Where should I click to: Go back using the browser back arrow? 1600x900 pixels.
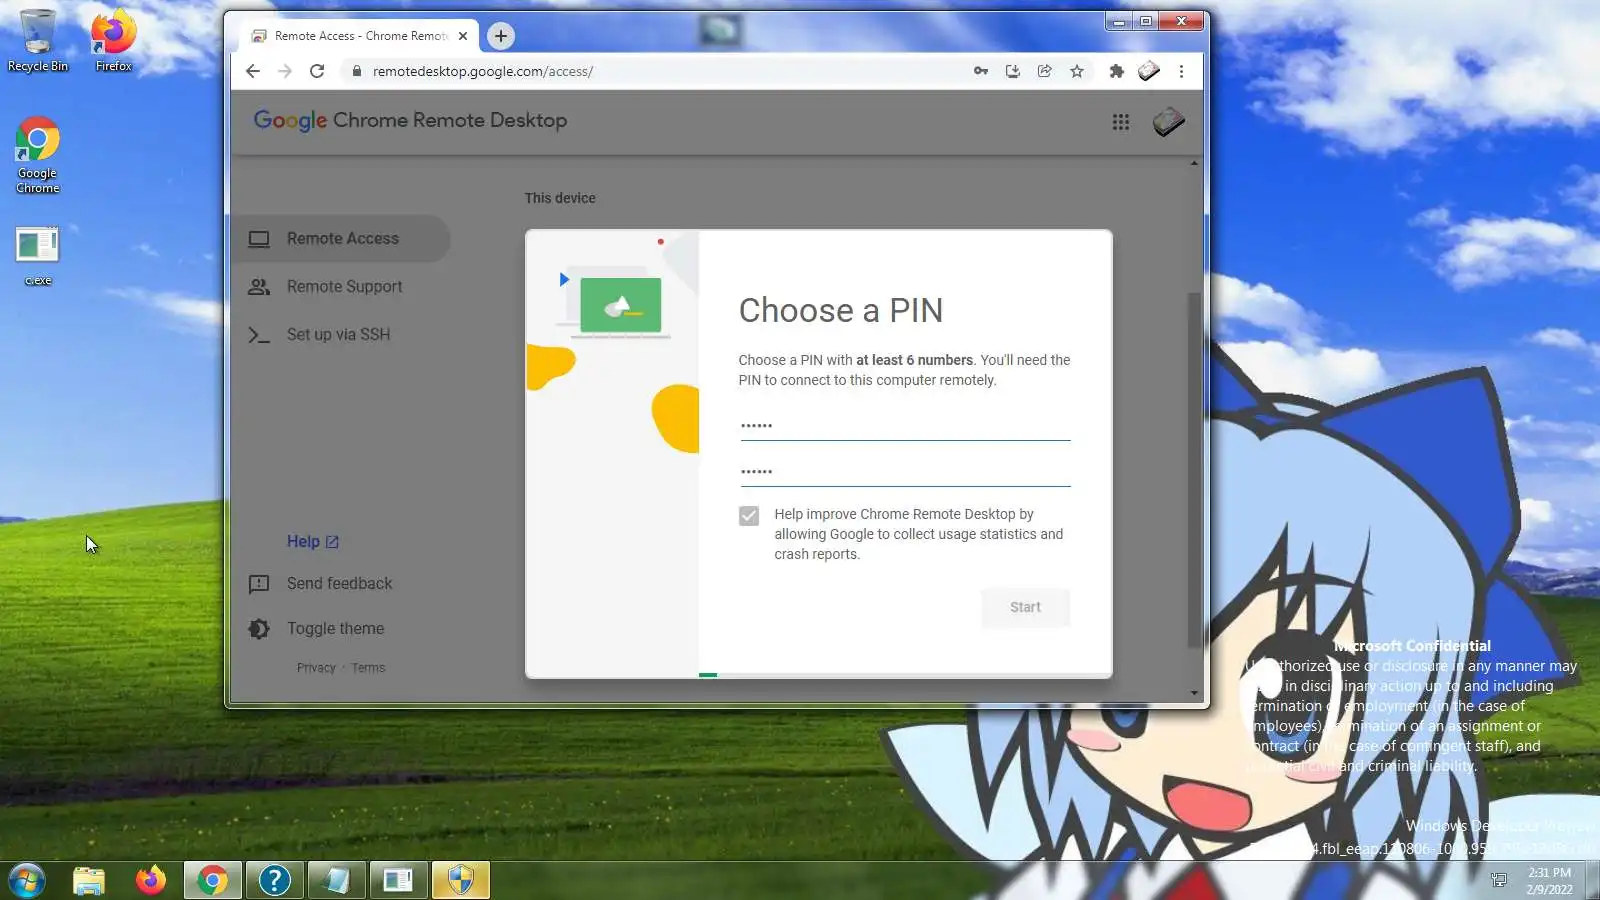tap(253, 71)
